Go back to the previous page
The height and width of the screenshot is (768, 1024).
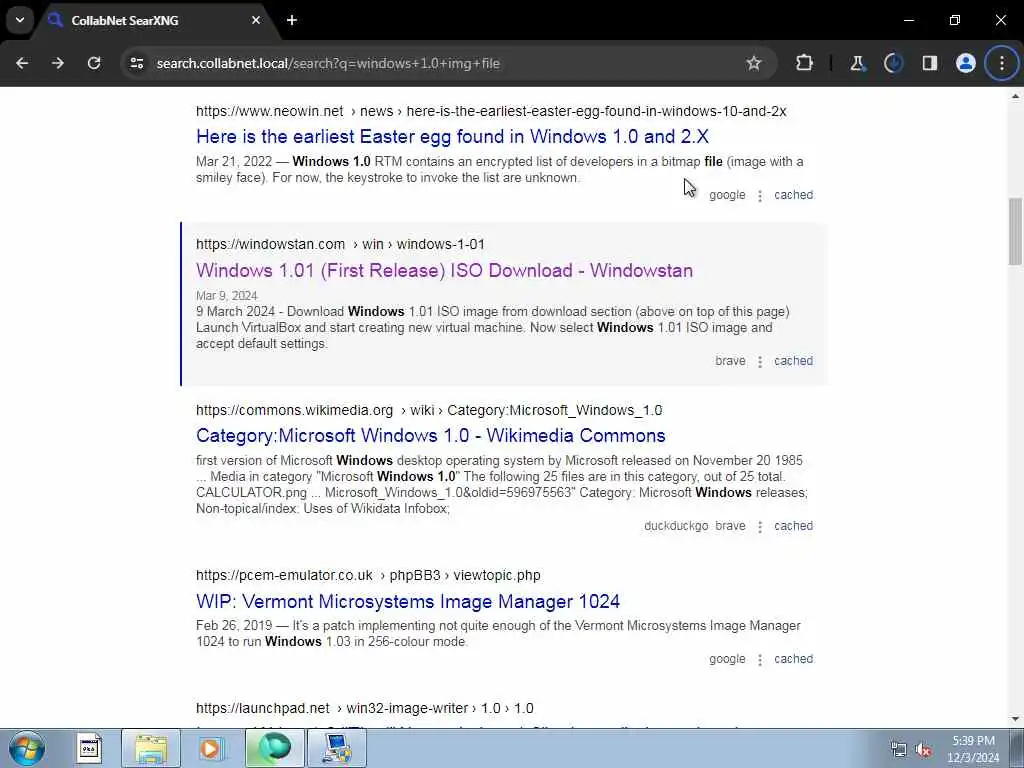(x=22, y=63)
